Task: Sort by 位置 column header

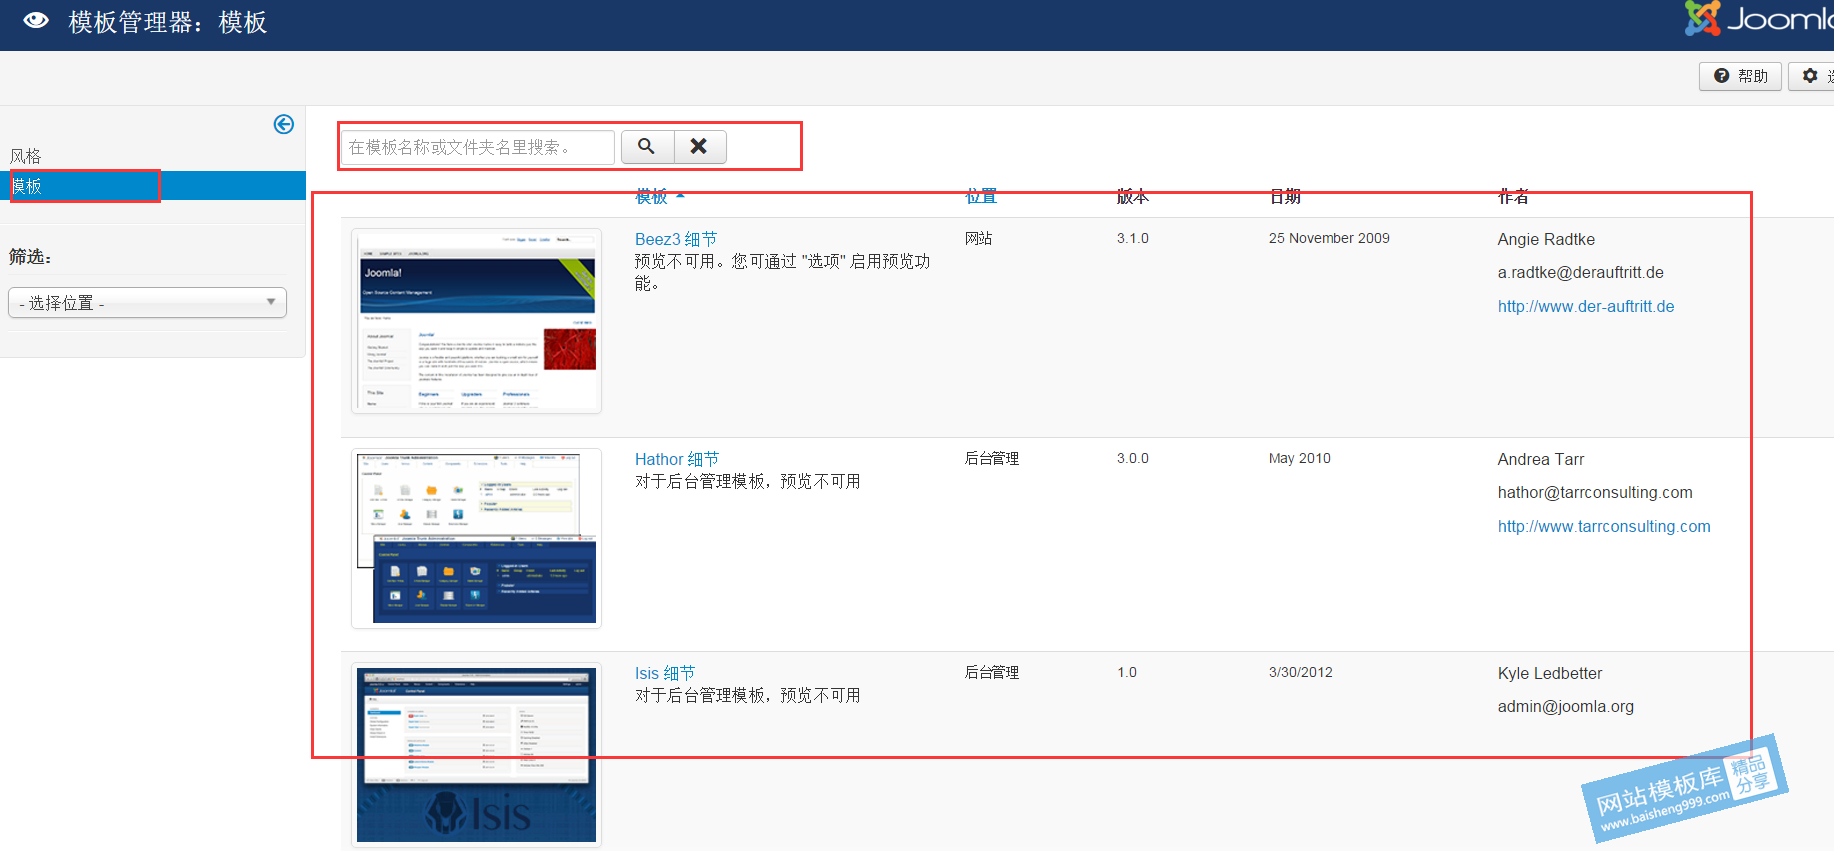Action: pyautogui.click(x=981, y=197)
